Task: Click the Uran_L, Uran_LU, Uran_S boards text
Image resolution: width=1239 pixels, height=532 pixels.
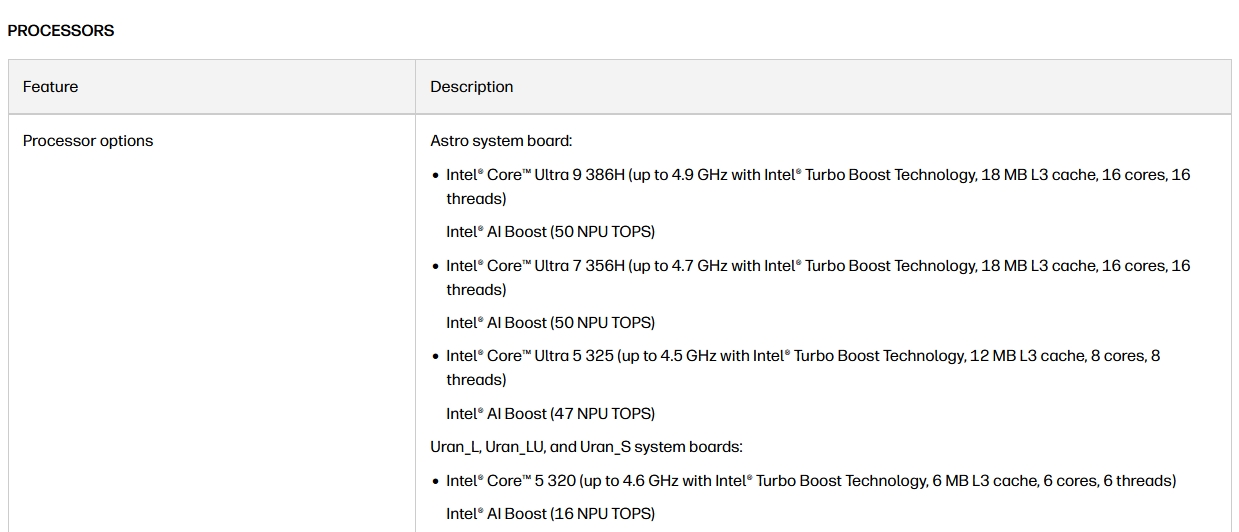Action: (587, 447)
